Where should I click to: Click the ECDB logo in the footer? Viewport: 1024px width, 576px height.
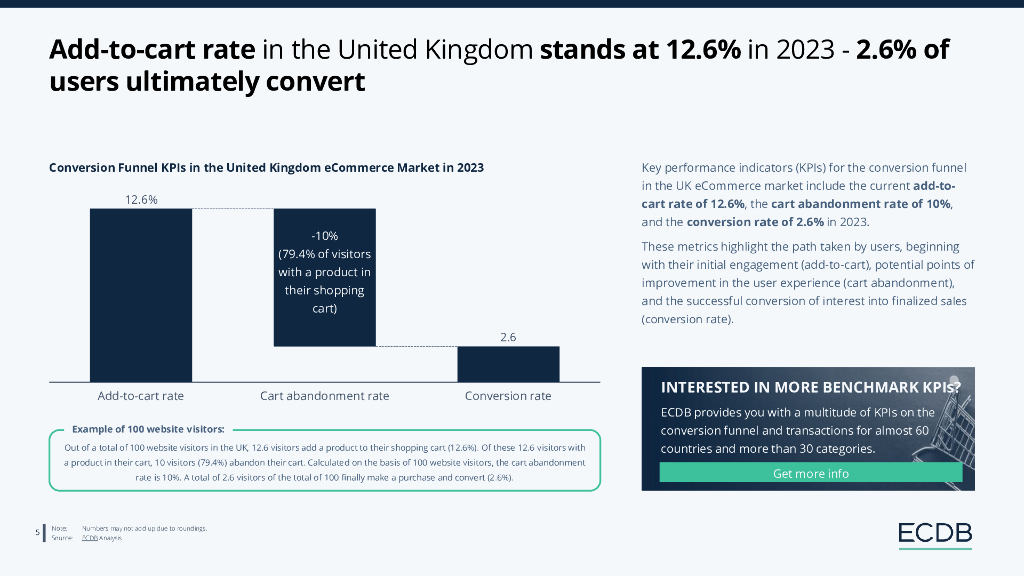[x=934, y=534]
